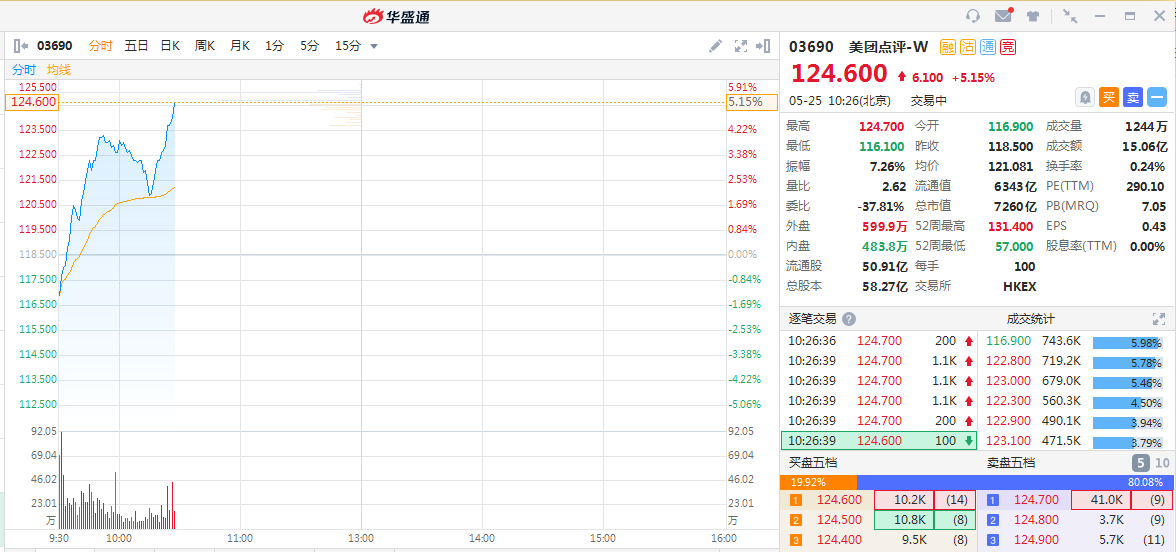The height and width of the screenshot is (552, 1176).
Task: Select 5-level order book depth
Action: pos(1141,463)
